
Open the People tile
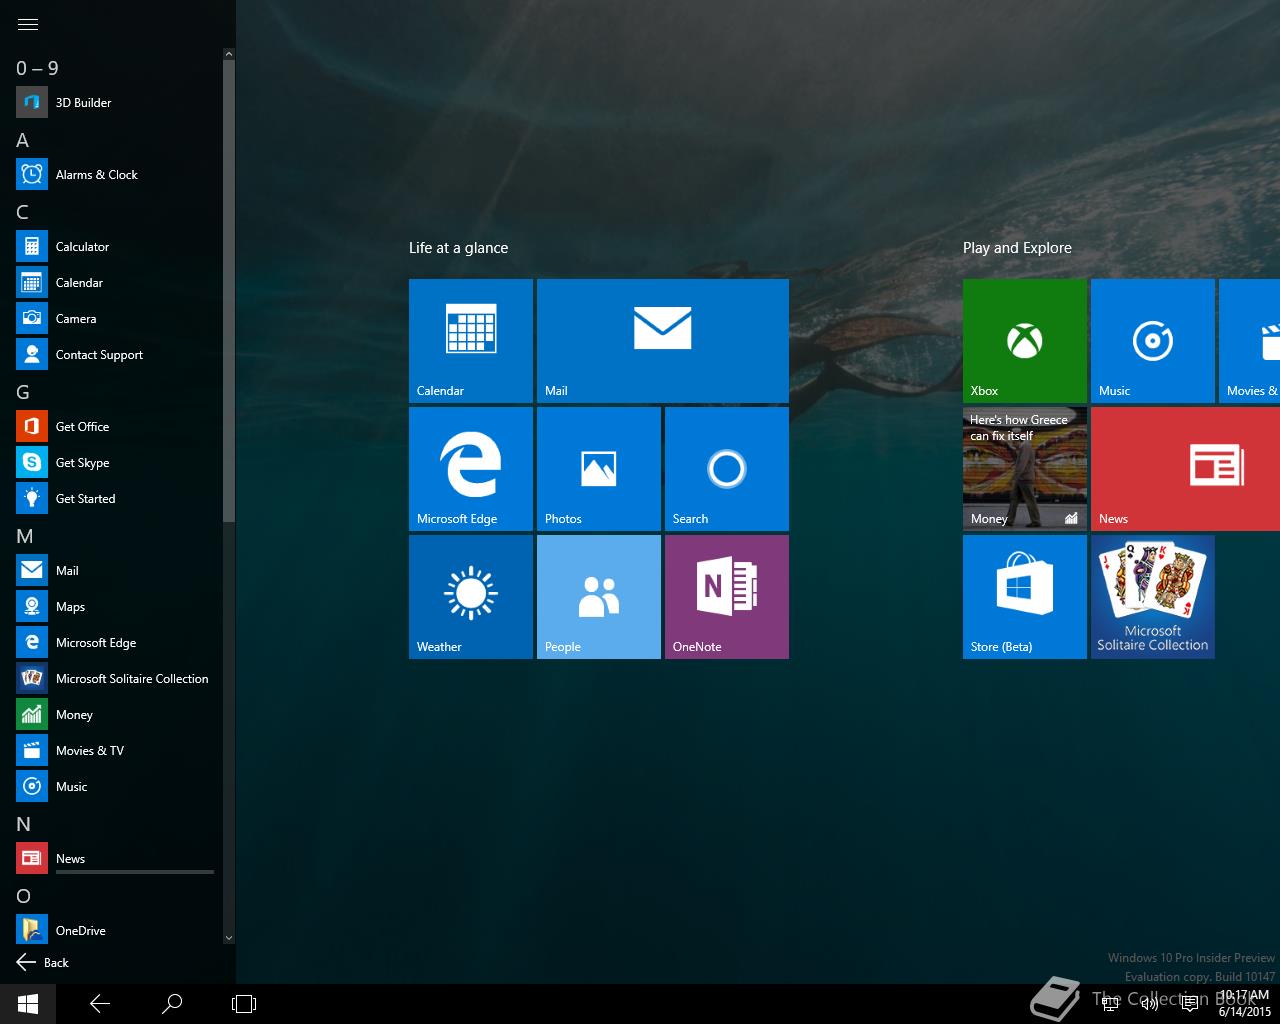599,597
